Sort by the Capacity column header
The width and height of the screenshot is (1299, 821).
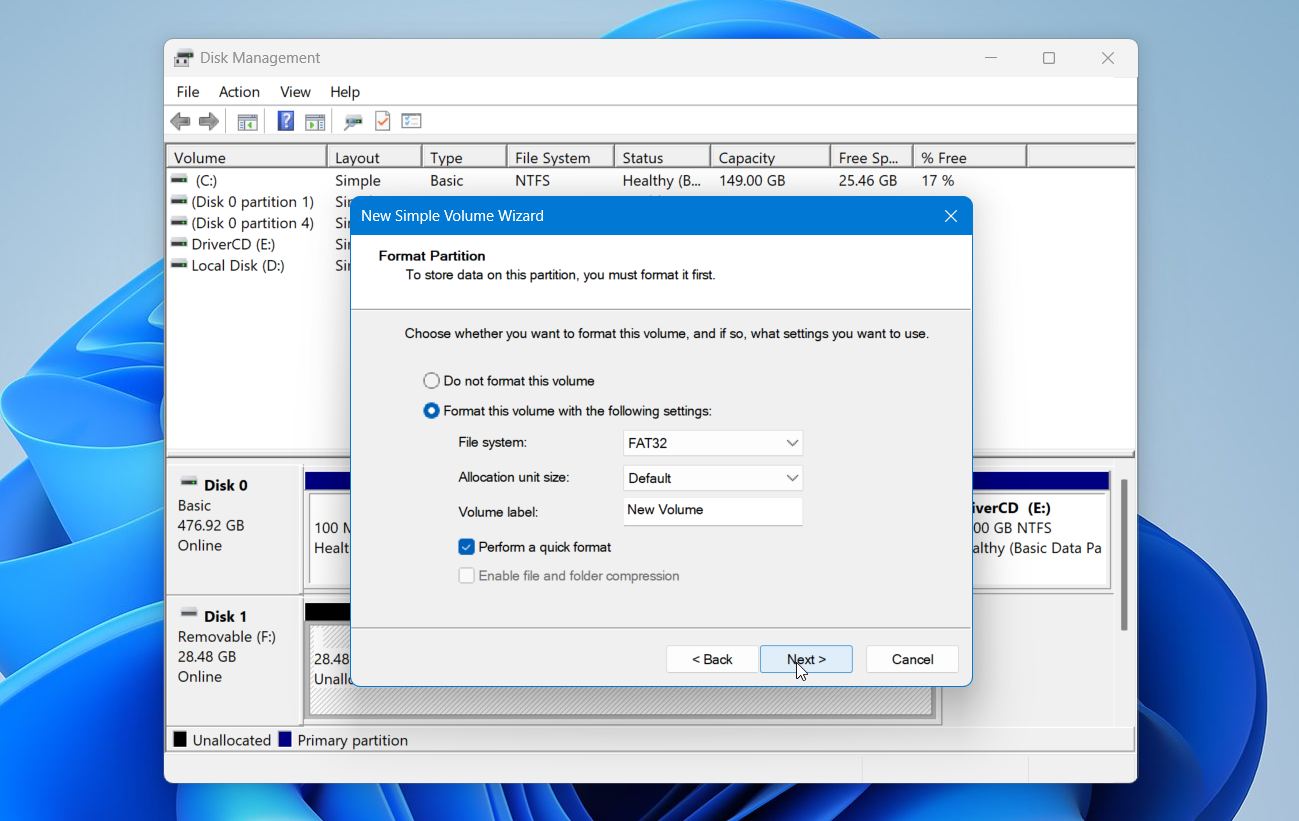click(771, 157)
